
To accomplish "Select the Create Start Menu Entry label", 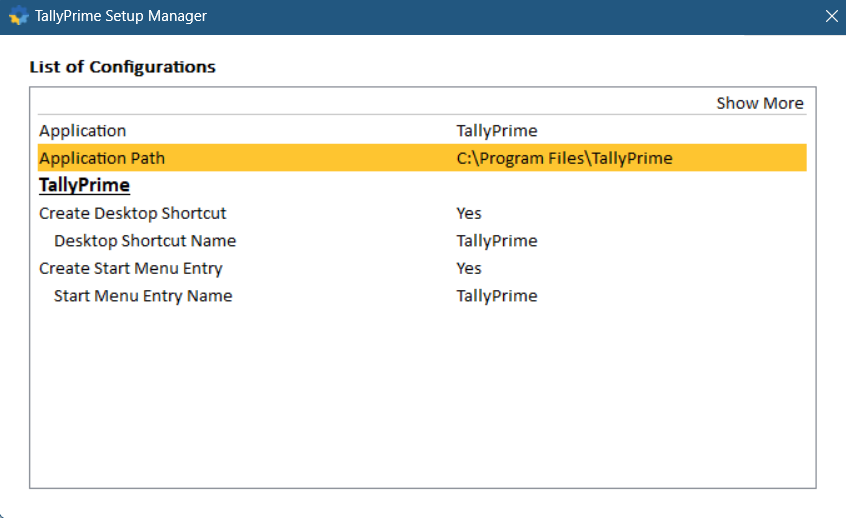I will click(131, 268).
